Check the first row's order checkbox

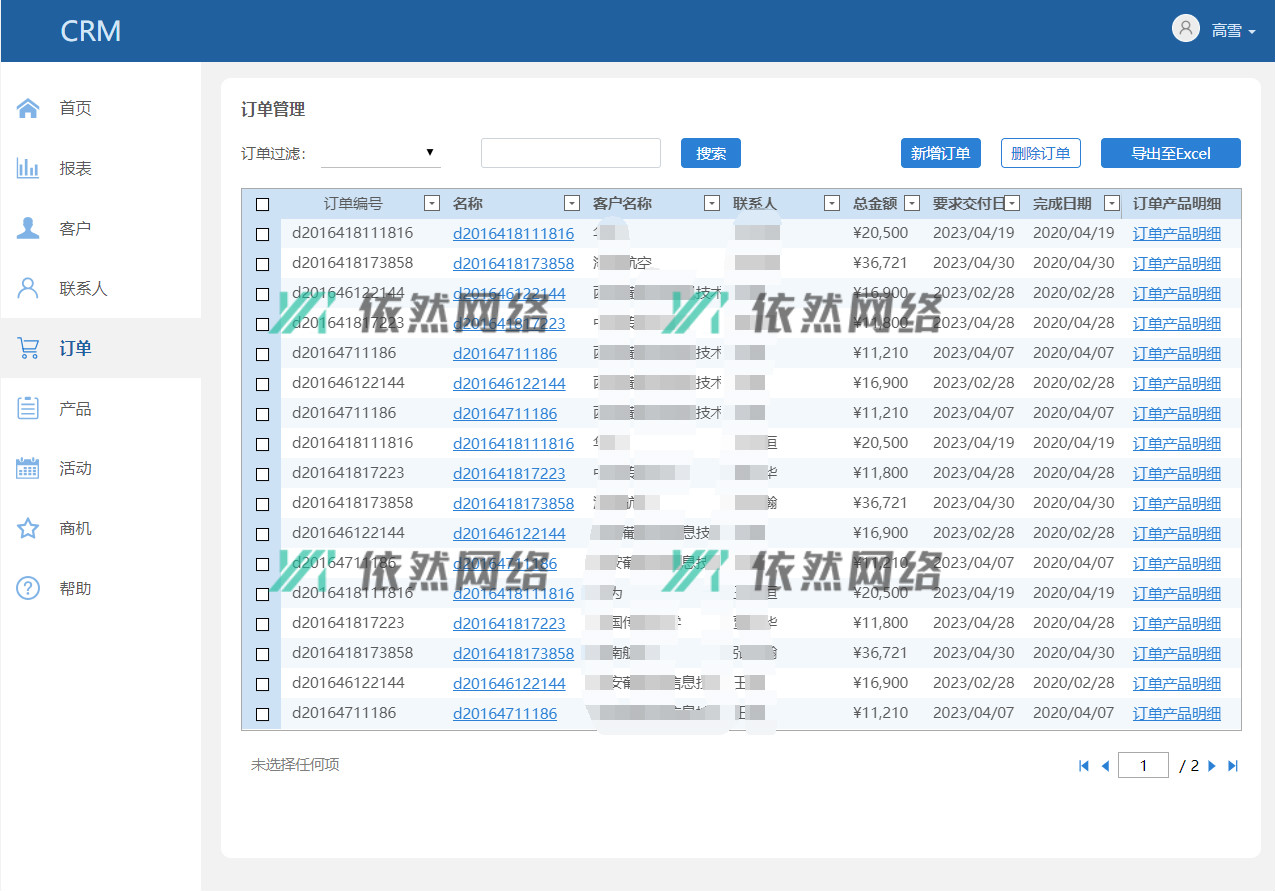point(262,234)
